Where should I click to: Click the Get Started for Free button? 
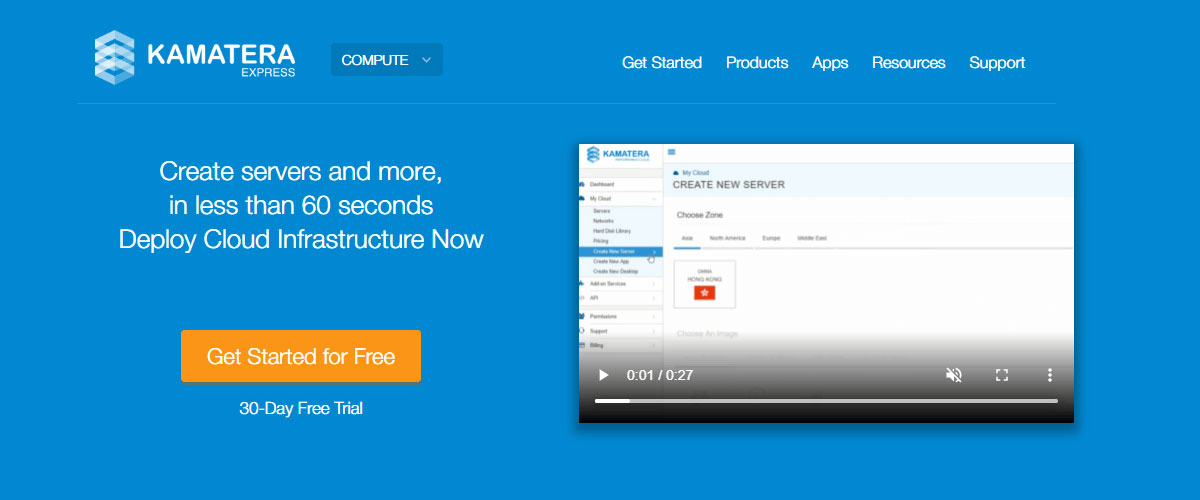coord(301,356)
